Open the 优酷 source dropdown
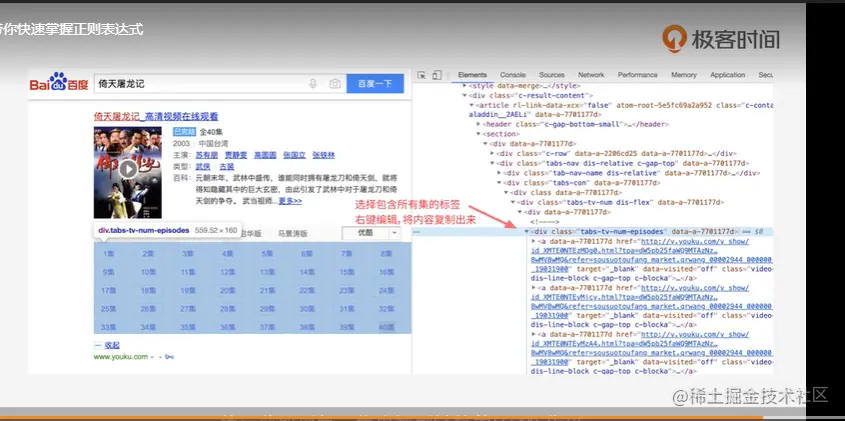The width and height of the screenshot is (845, 421). (371, 233)
